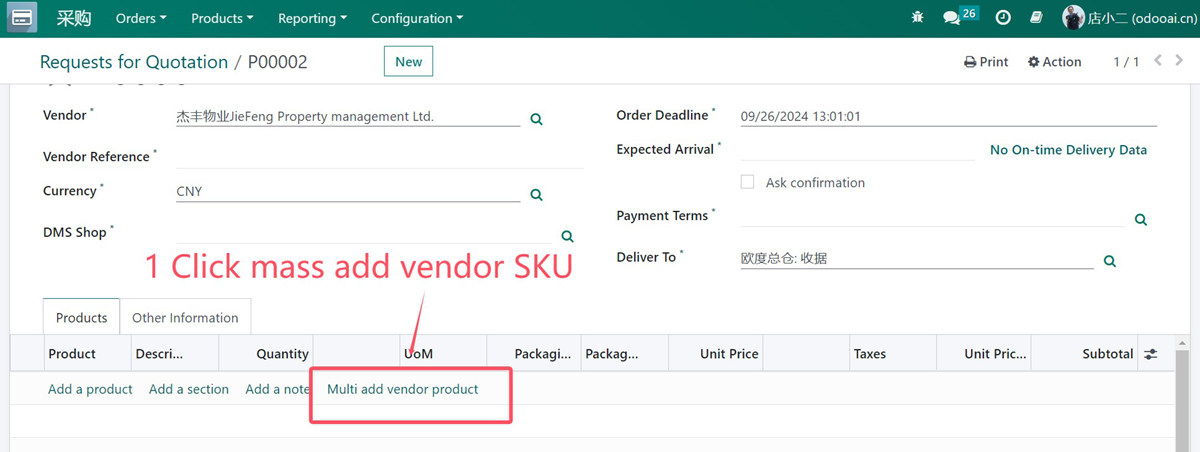Click the documentation book icon
Viewport: 1200px width, 452px height.
(1036, 18)
